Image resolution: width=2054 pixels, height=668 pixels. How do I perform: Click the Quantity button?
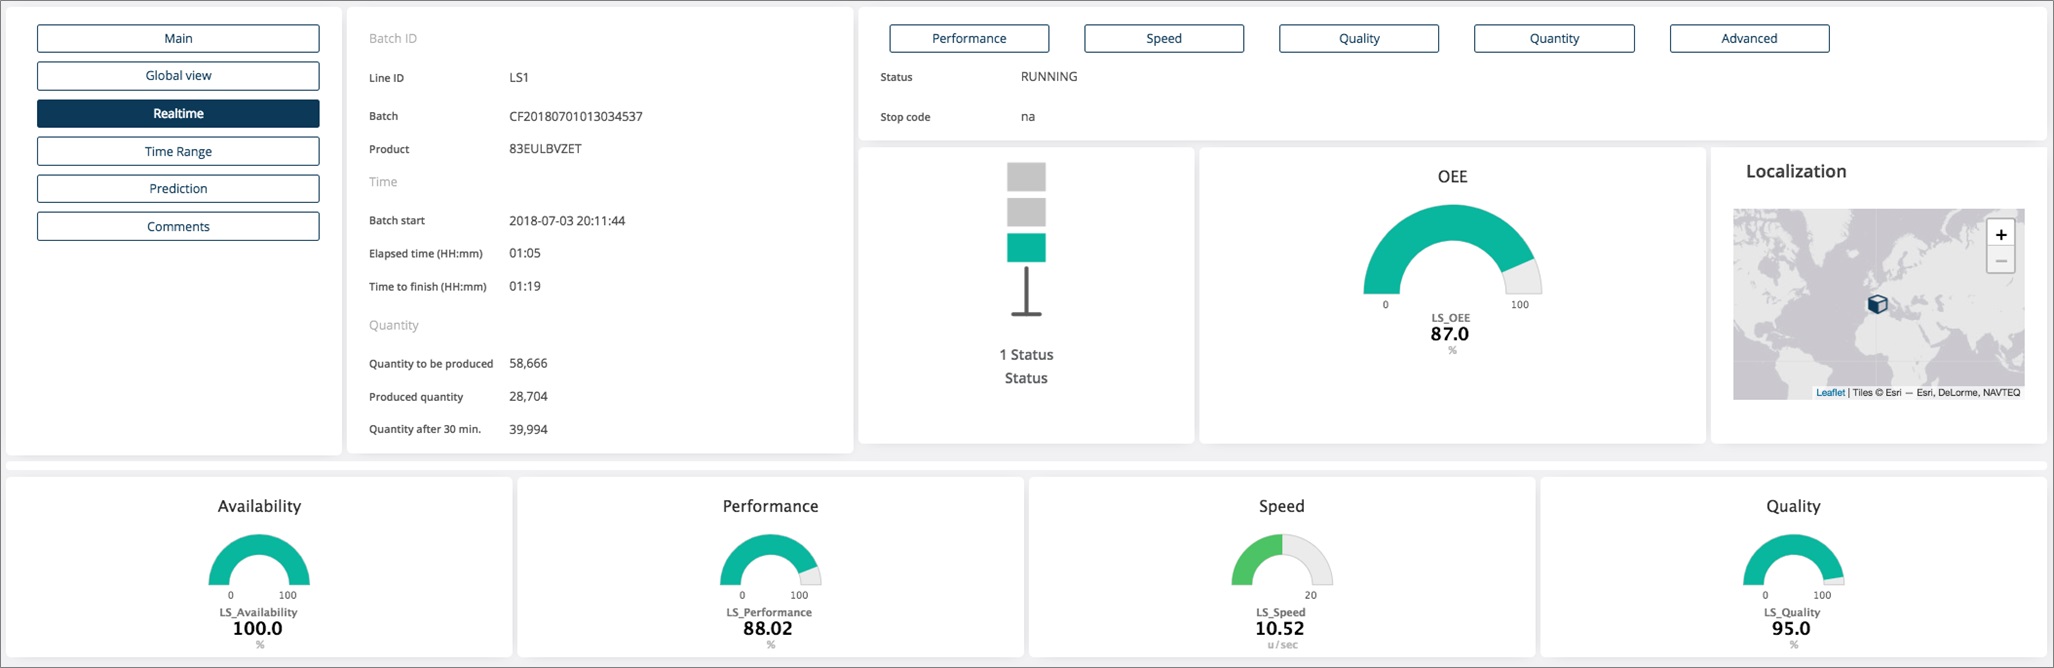click(x=1554, y=38)
